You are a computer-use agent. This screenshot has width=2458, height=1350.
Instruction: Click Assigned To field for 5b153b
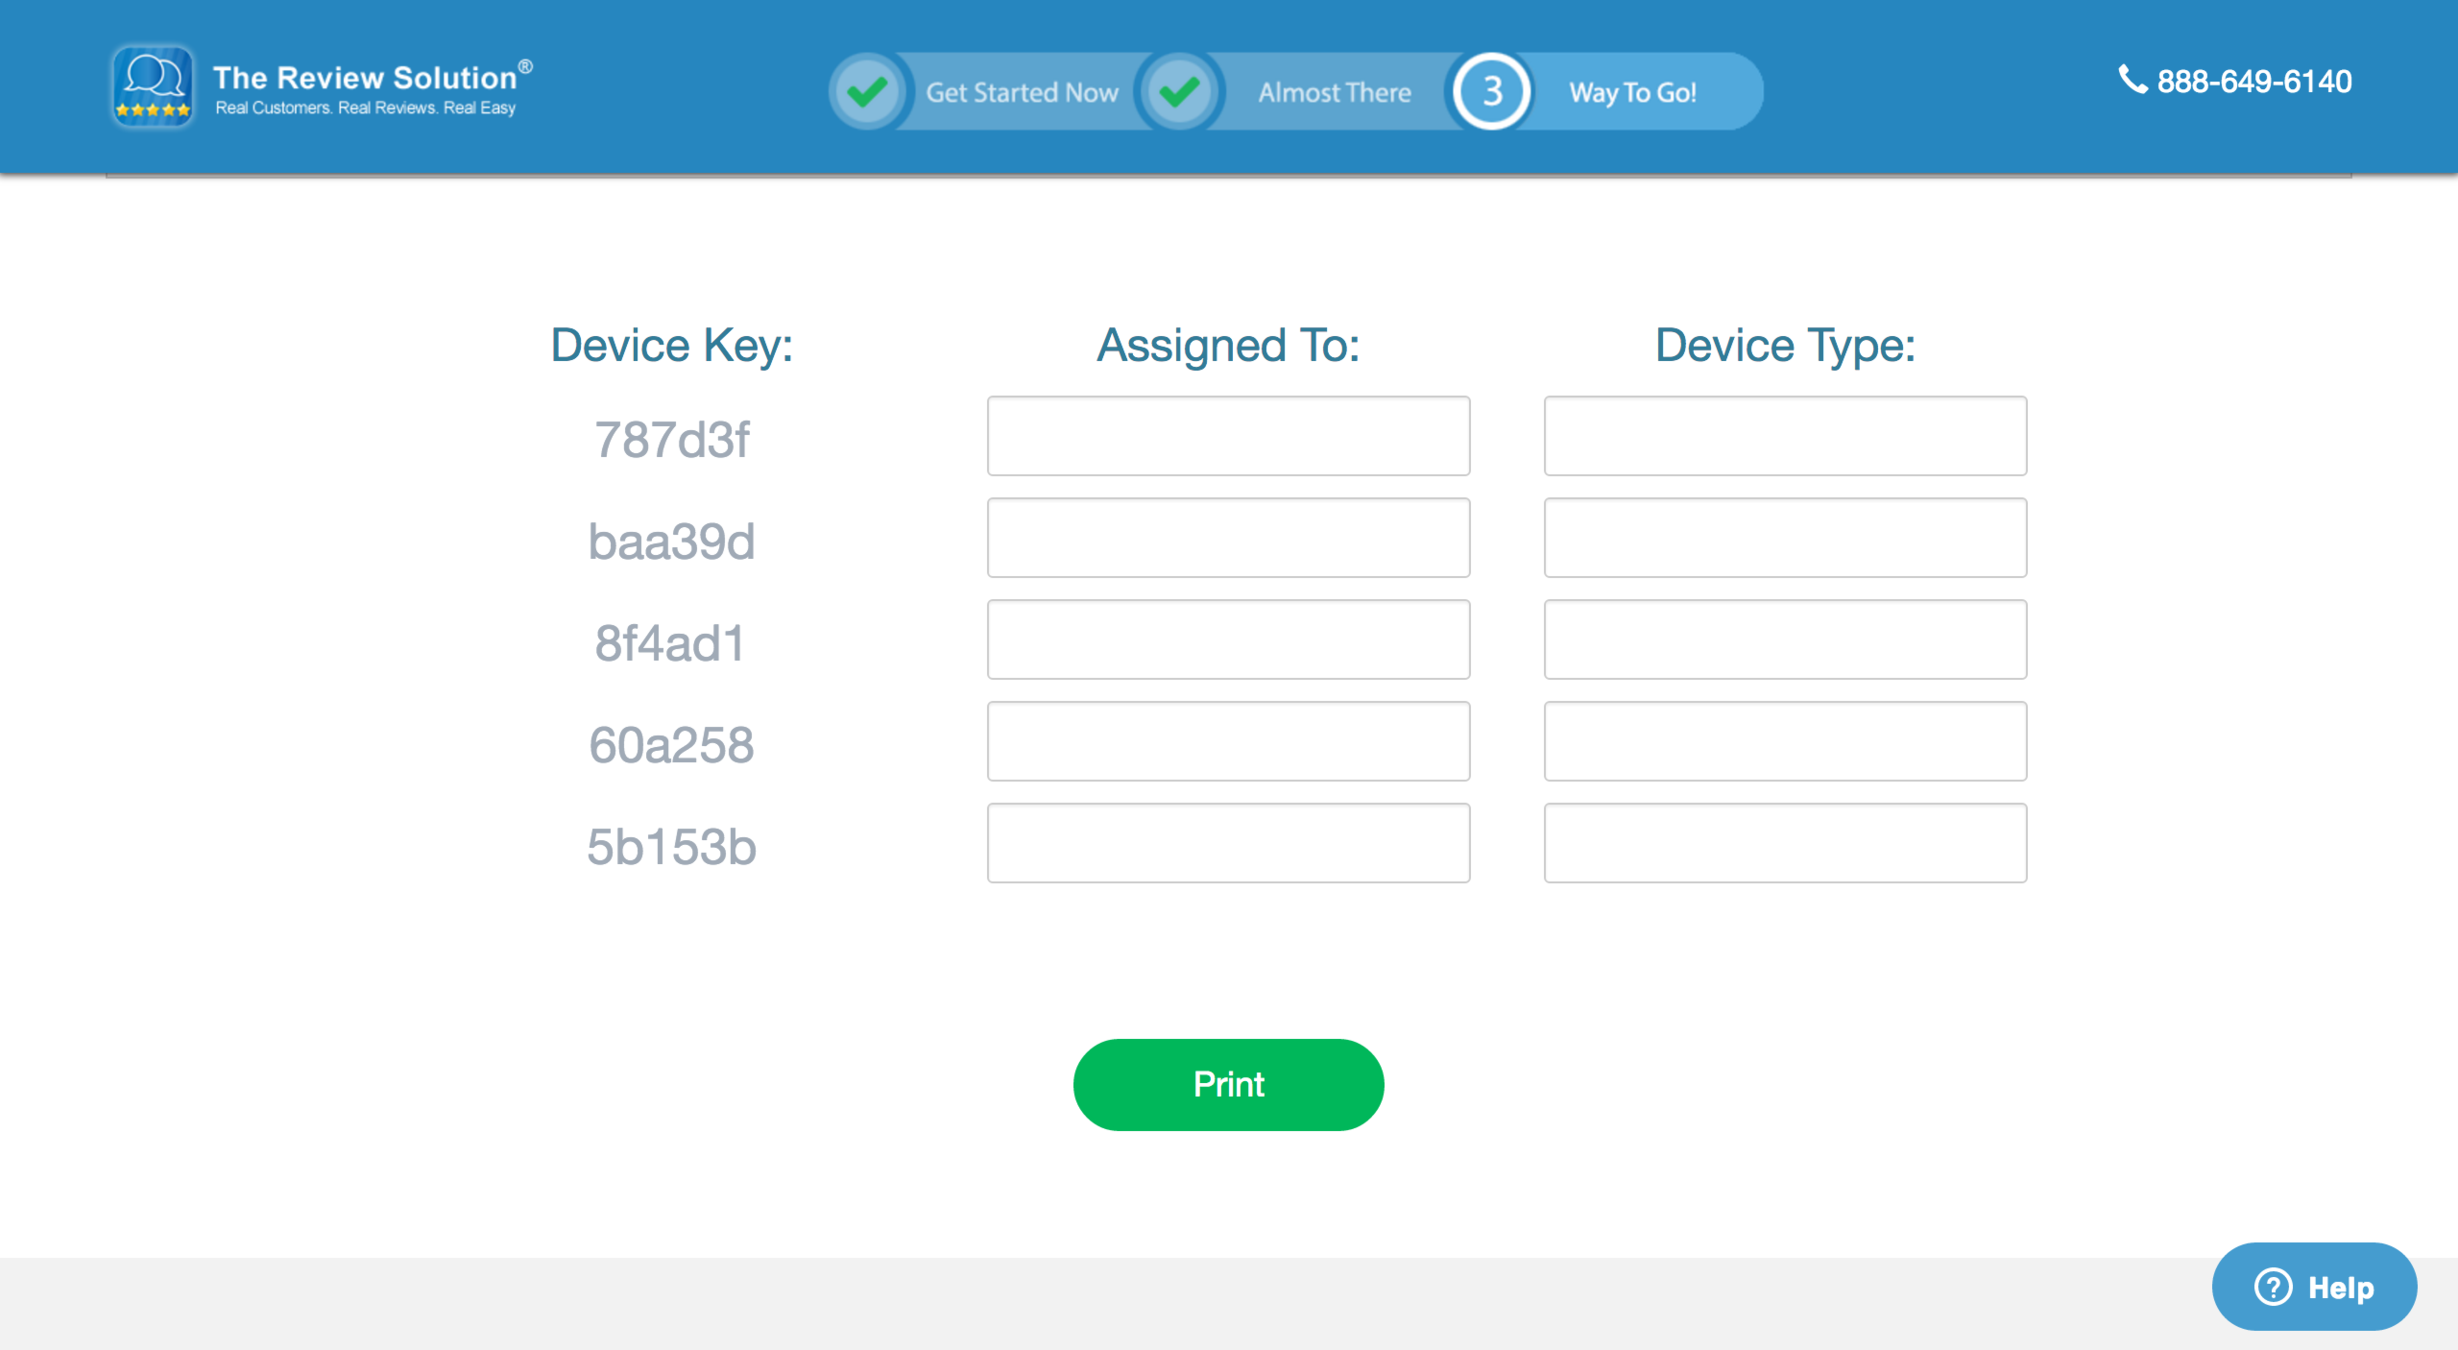tap(1228, 843)
